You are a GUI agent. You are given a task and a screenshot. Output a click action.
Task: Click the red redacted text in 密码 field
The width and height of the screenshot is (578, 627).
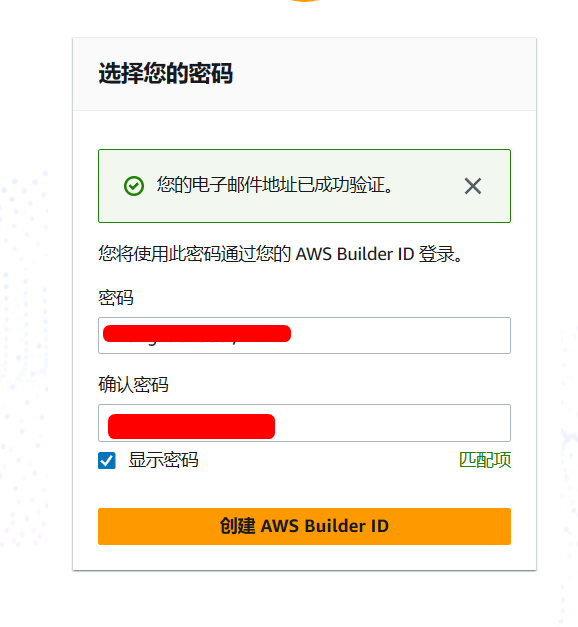click(197, 333)
